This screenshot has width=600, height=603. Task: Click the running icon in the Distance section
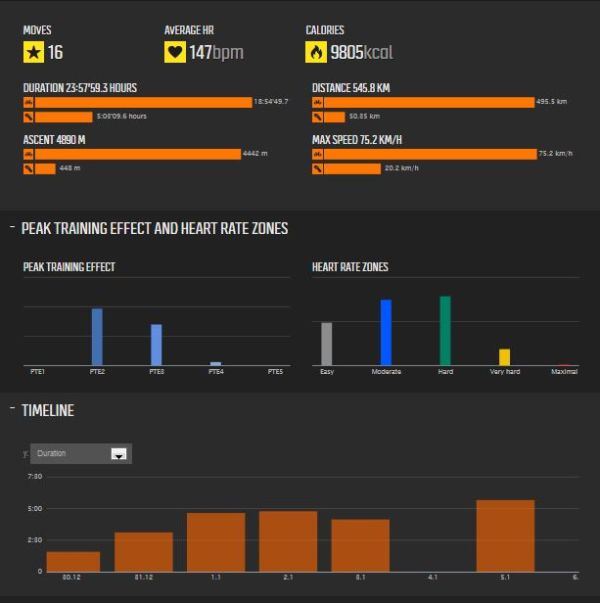317,117
